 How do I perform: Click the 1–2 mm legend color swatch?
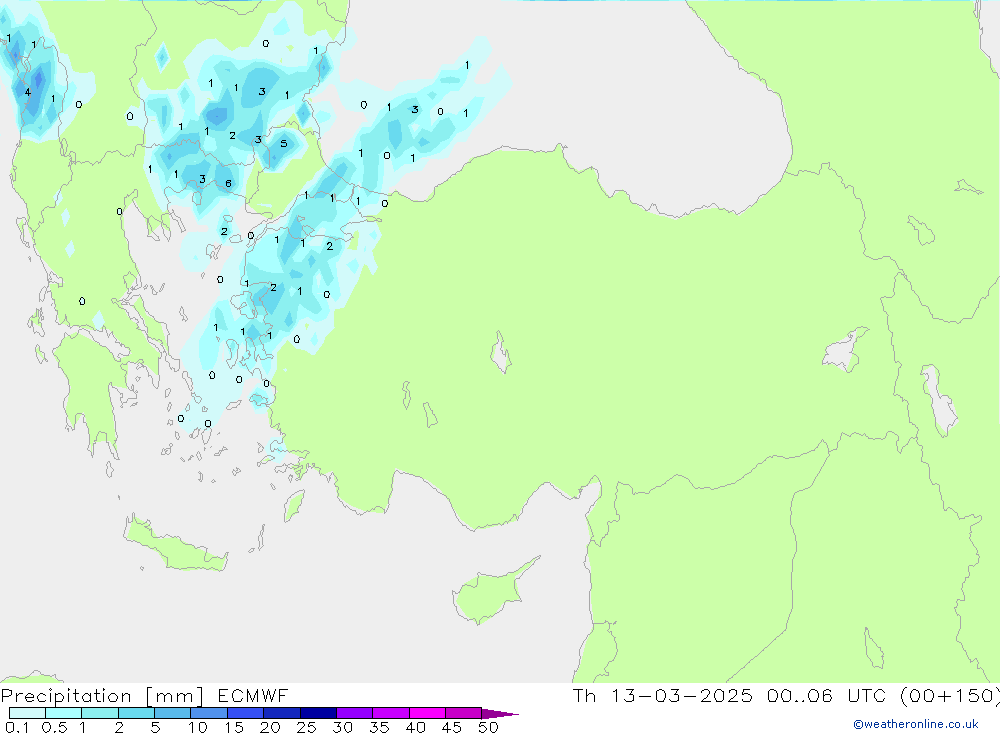(99, 713)
